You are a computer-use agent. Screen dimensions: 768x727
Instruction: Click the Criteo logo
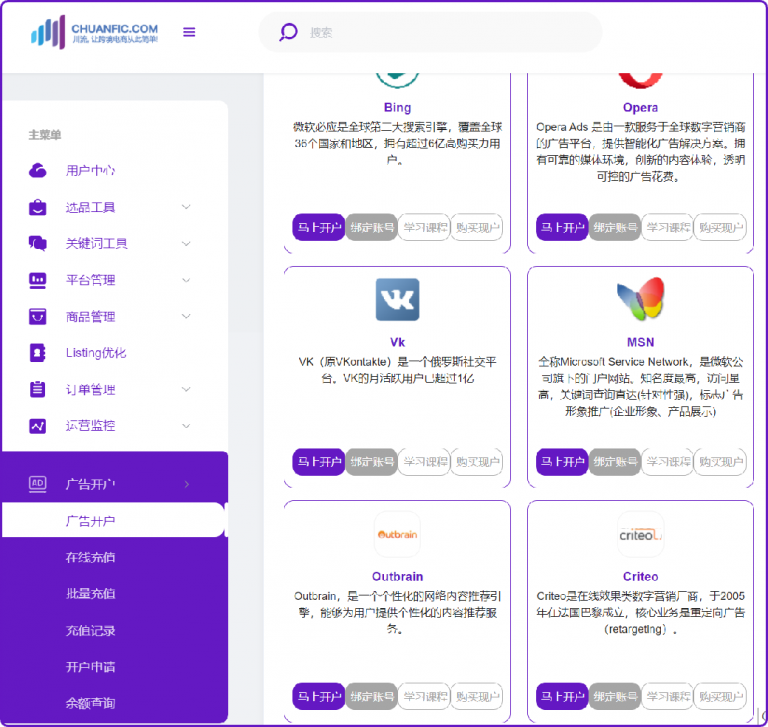[x=640, y=534]
